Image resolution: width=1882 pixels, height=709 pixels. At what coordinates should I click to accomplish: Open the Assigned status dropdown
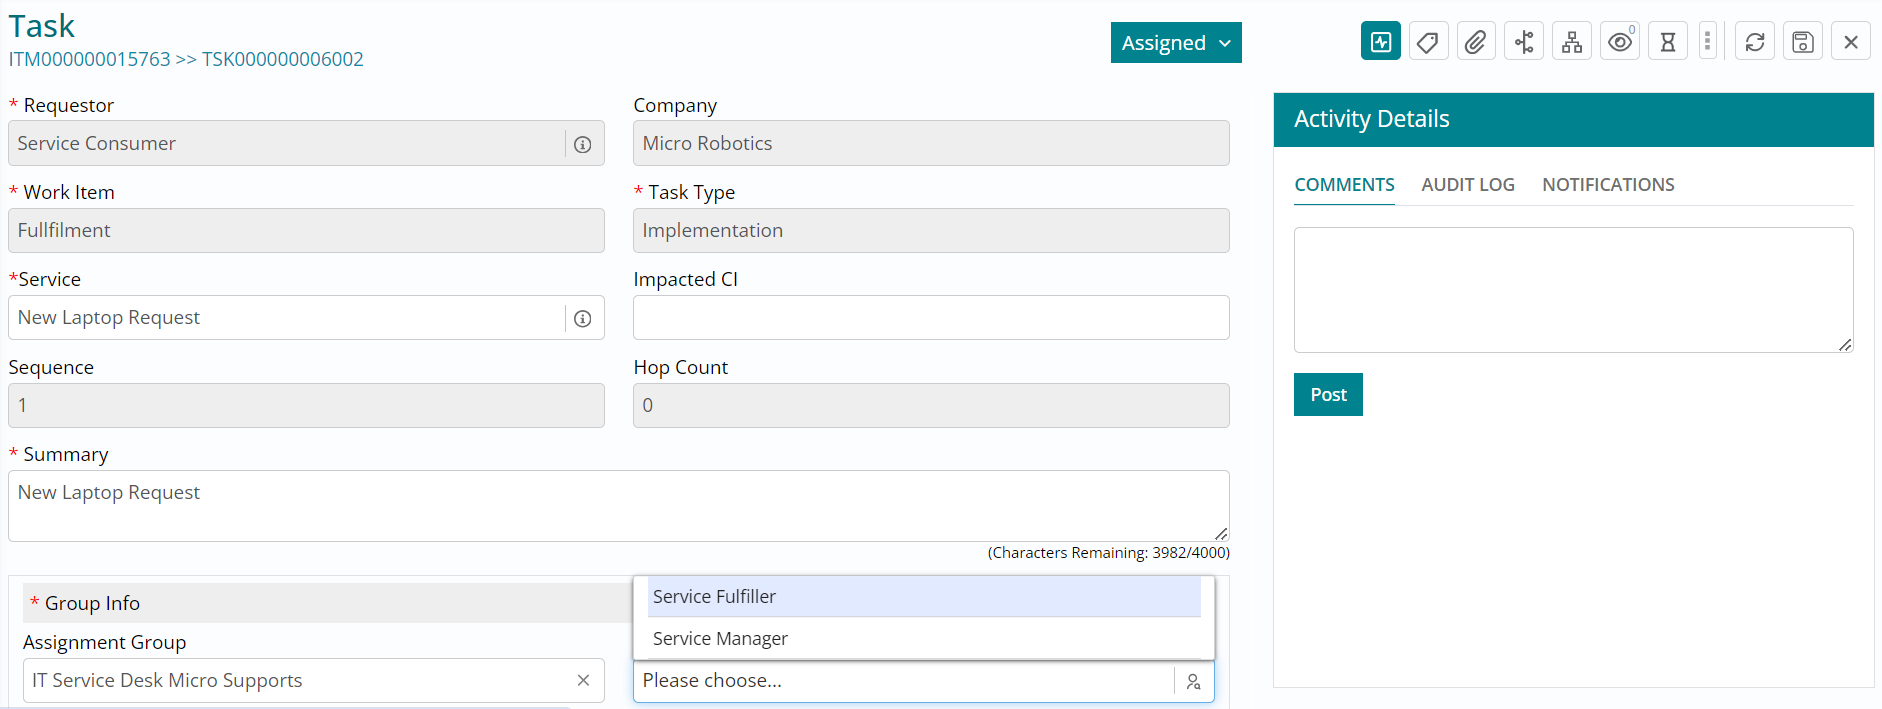click(x=1176, y=43)
